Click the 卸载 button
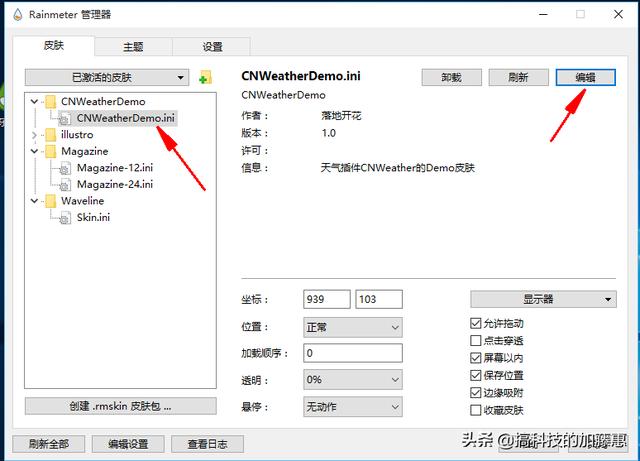This screenshot has width=640, height=461. click(451, 77)
